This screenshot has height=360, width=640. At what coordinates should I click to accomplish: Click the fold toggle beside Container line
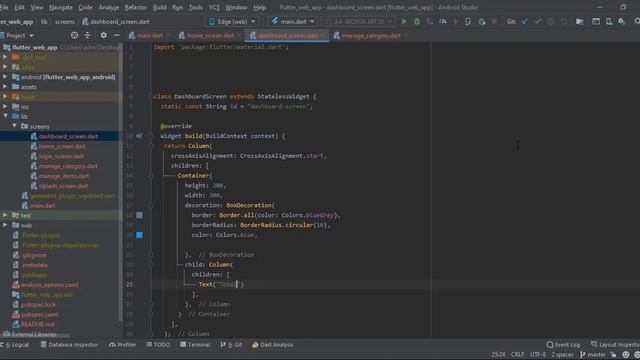151,176
